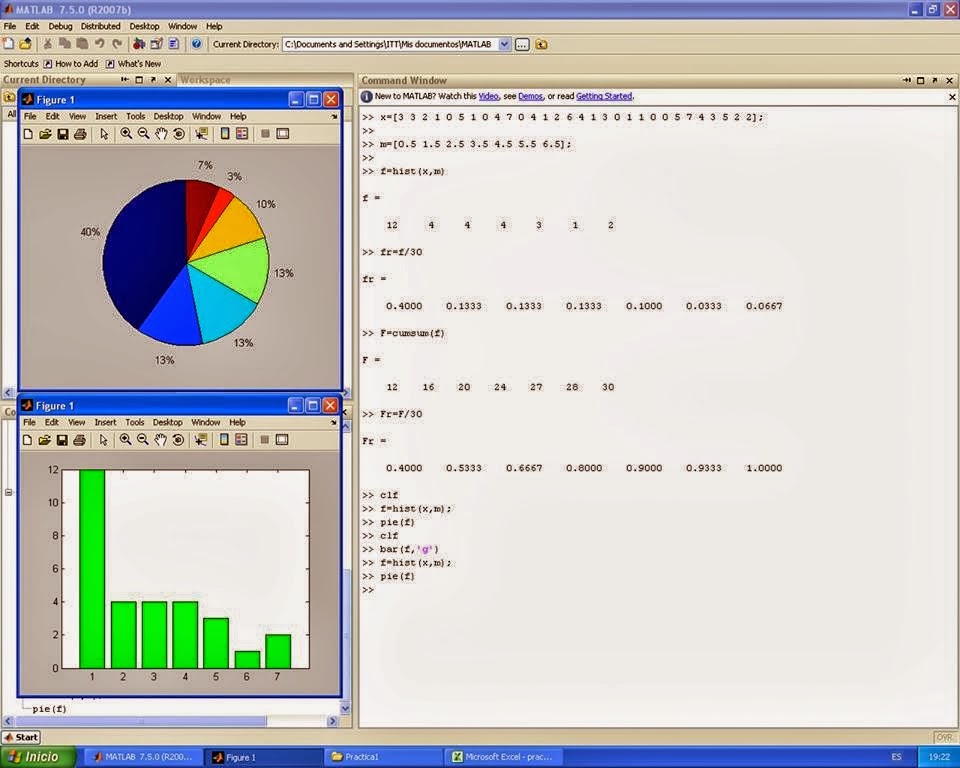Click Open file icon in MATLAB toolbar
Image resolution: width=960 pixels, height=768 pixels.
[x=26, y=43]
